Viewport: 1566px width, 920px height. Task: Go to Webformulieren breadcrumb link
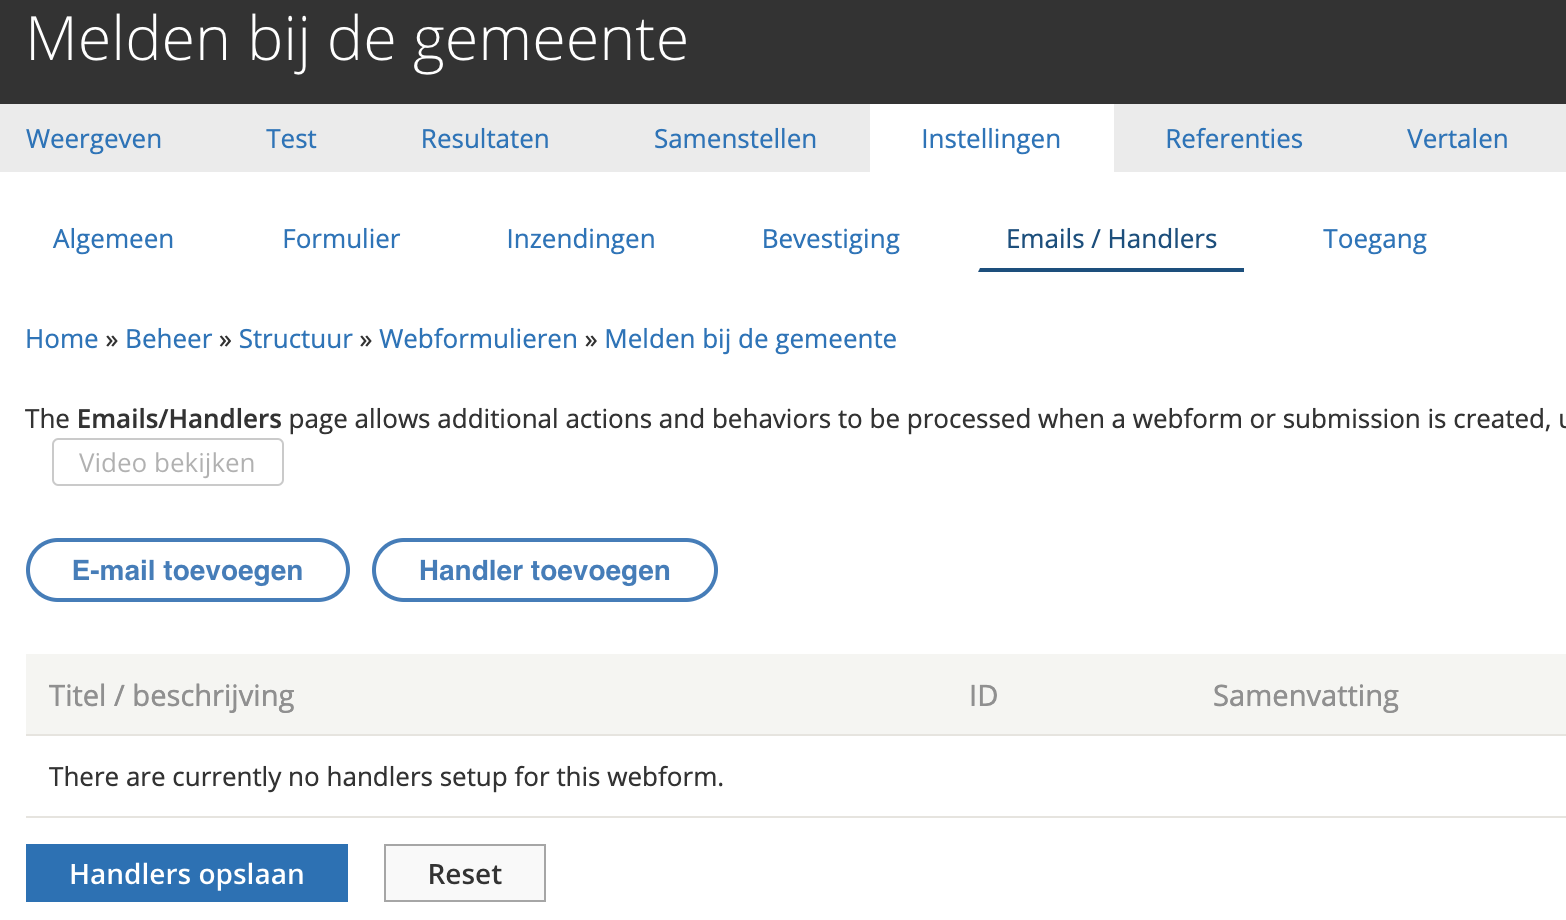478,339
